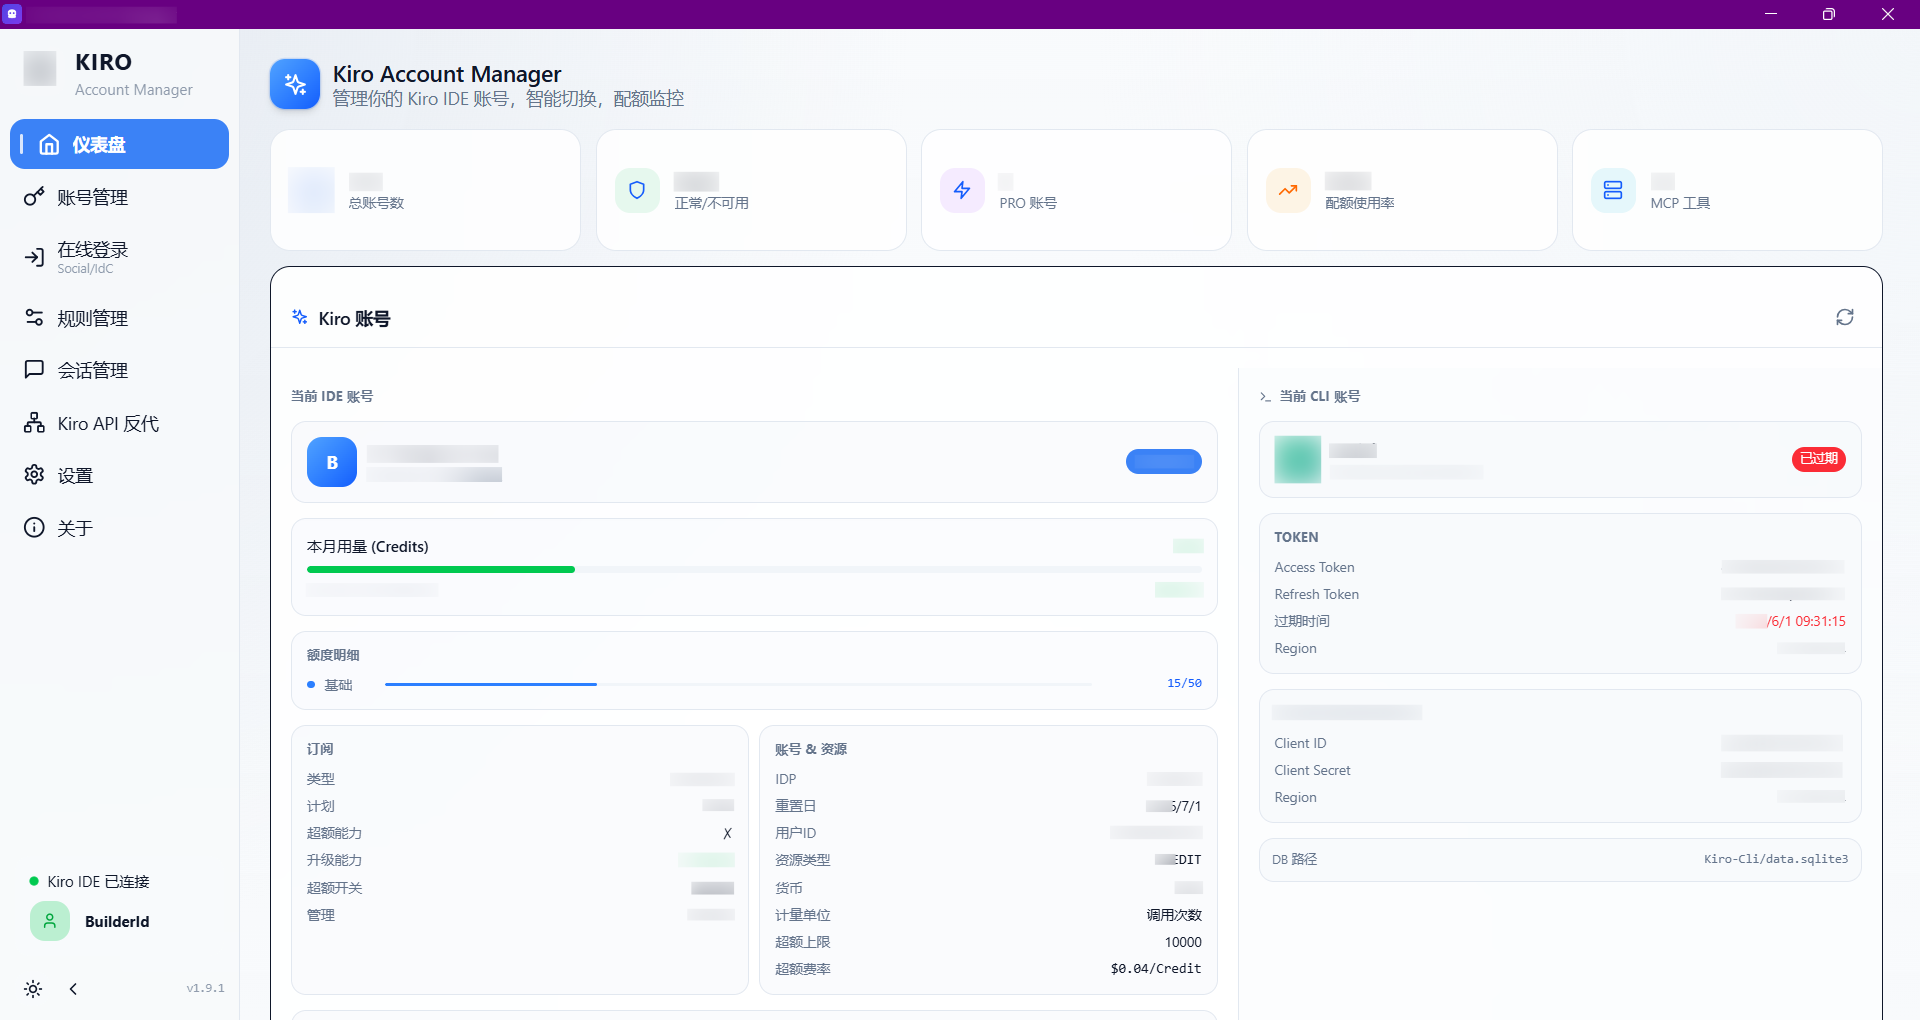1920x1020 pixels.
Task: Click the red 已过期 badge on CLI account
Action: pos(1819,459)
